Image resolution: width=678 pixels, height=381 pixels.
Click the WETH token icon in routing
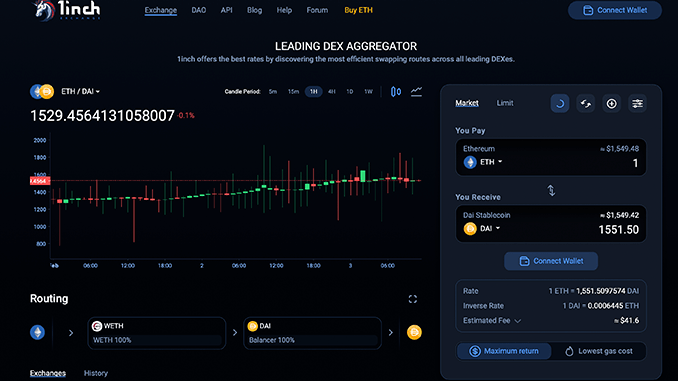(97, 326)
